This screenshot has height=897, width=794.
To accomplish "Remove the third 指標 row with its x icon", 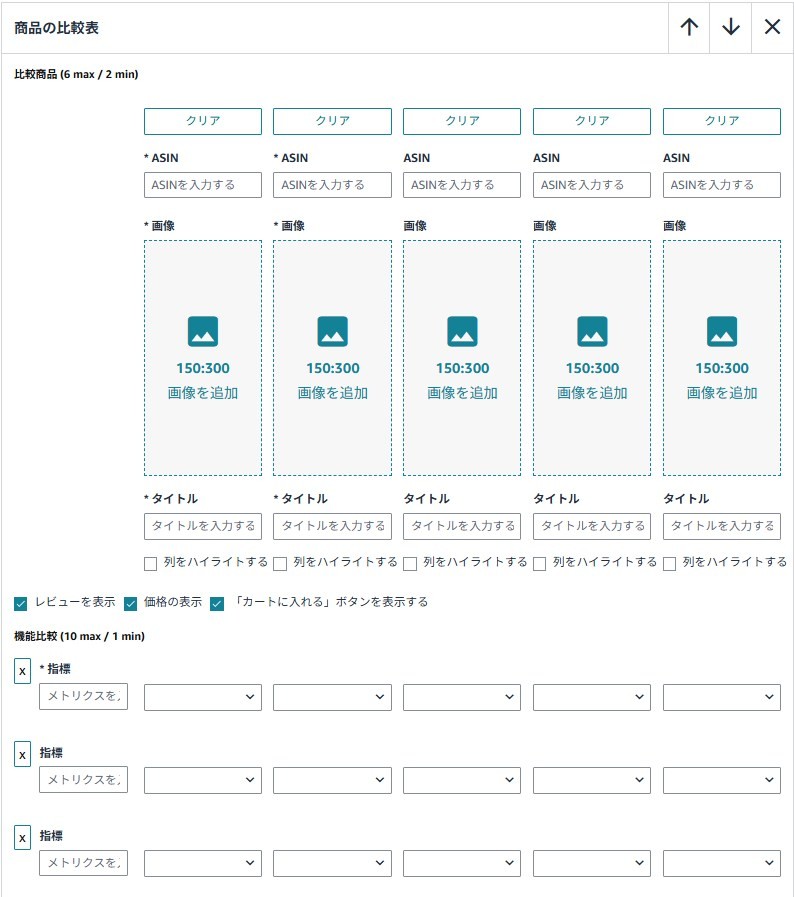I will (22, 838).
